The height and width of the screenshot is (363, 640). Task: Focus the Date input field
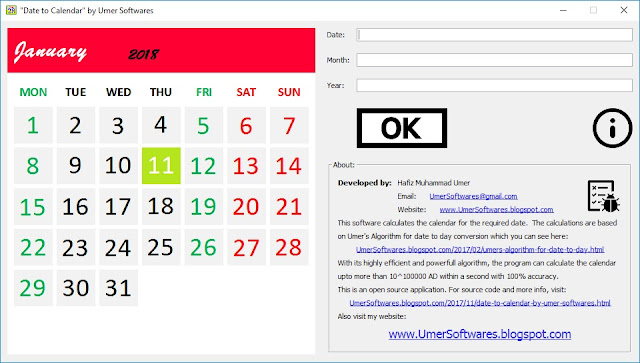pyautogui.click(x=494, y=35)
